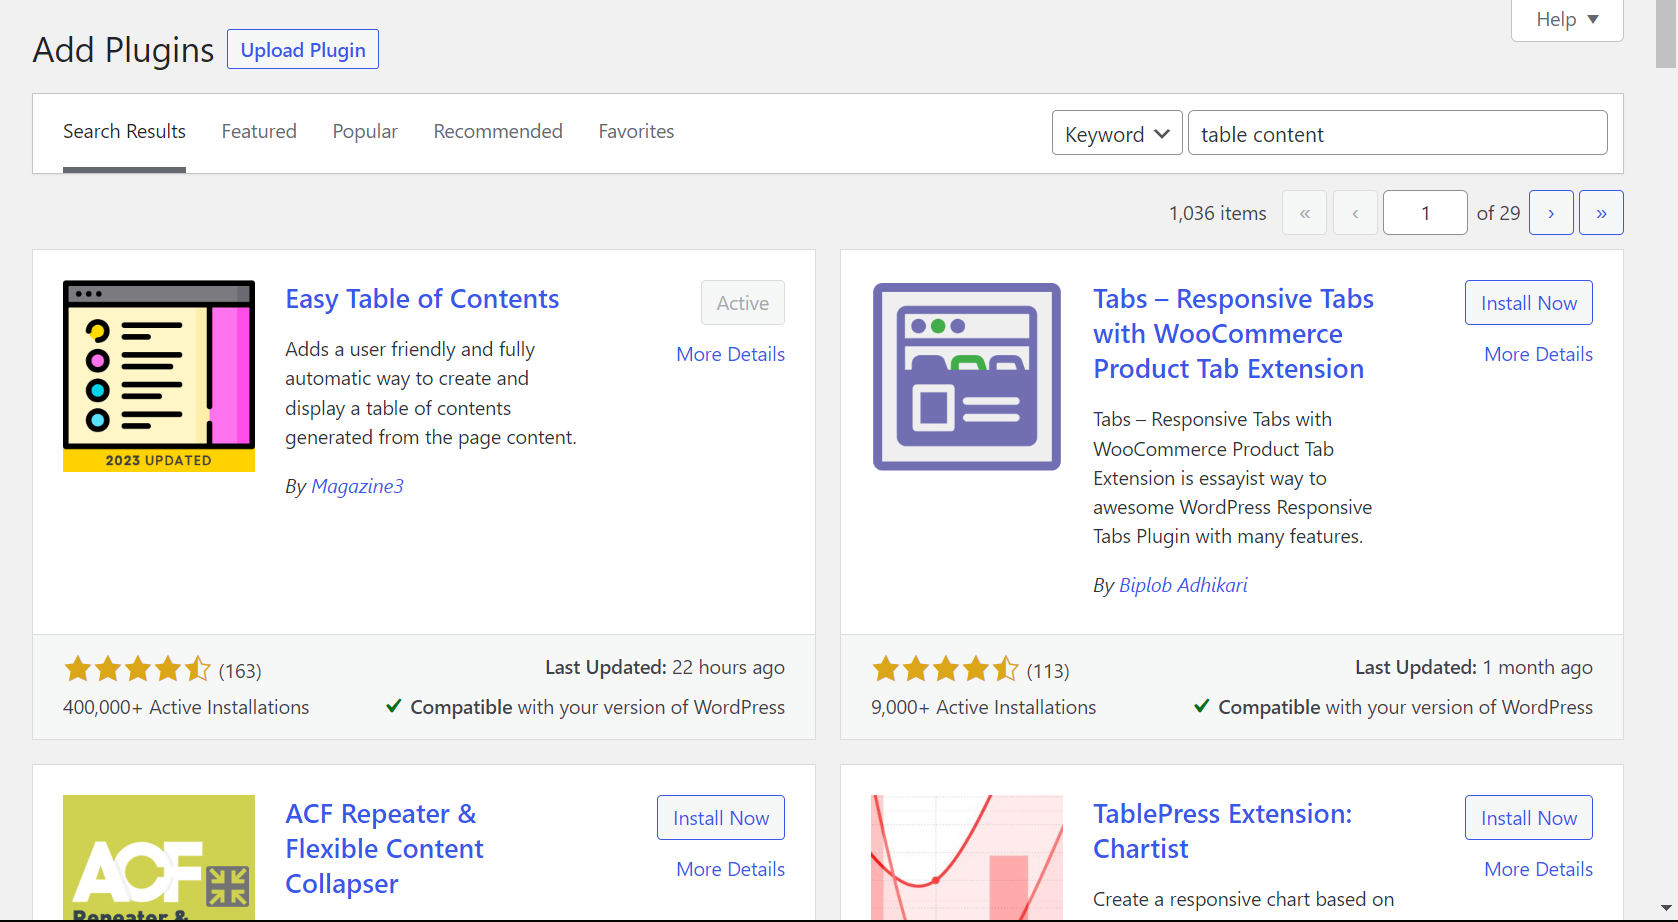
Task: Click the Easy Table of Contents plugin icon
Action: (x=159, y=376)
